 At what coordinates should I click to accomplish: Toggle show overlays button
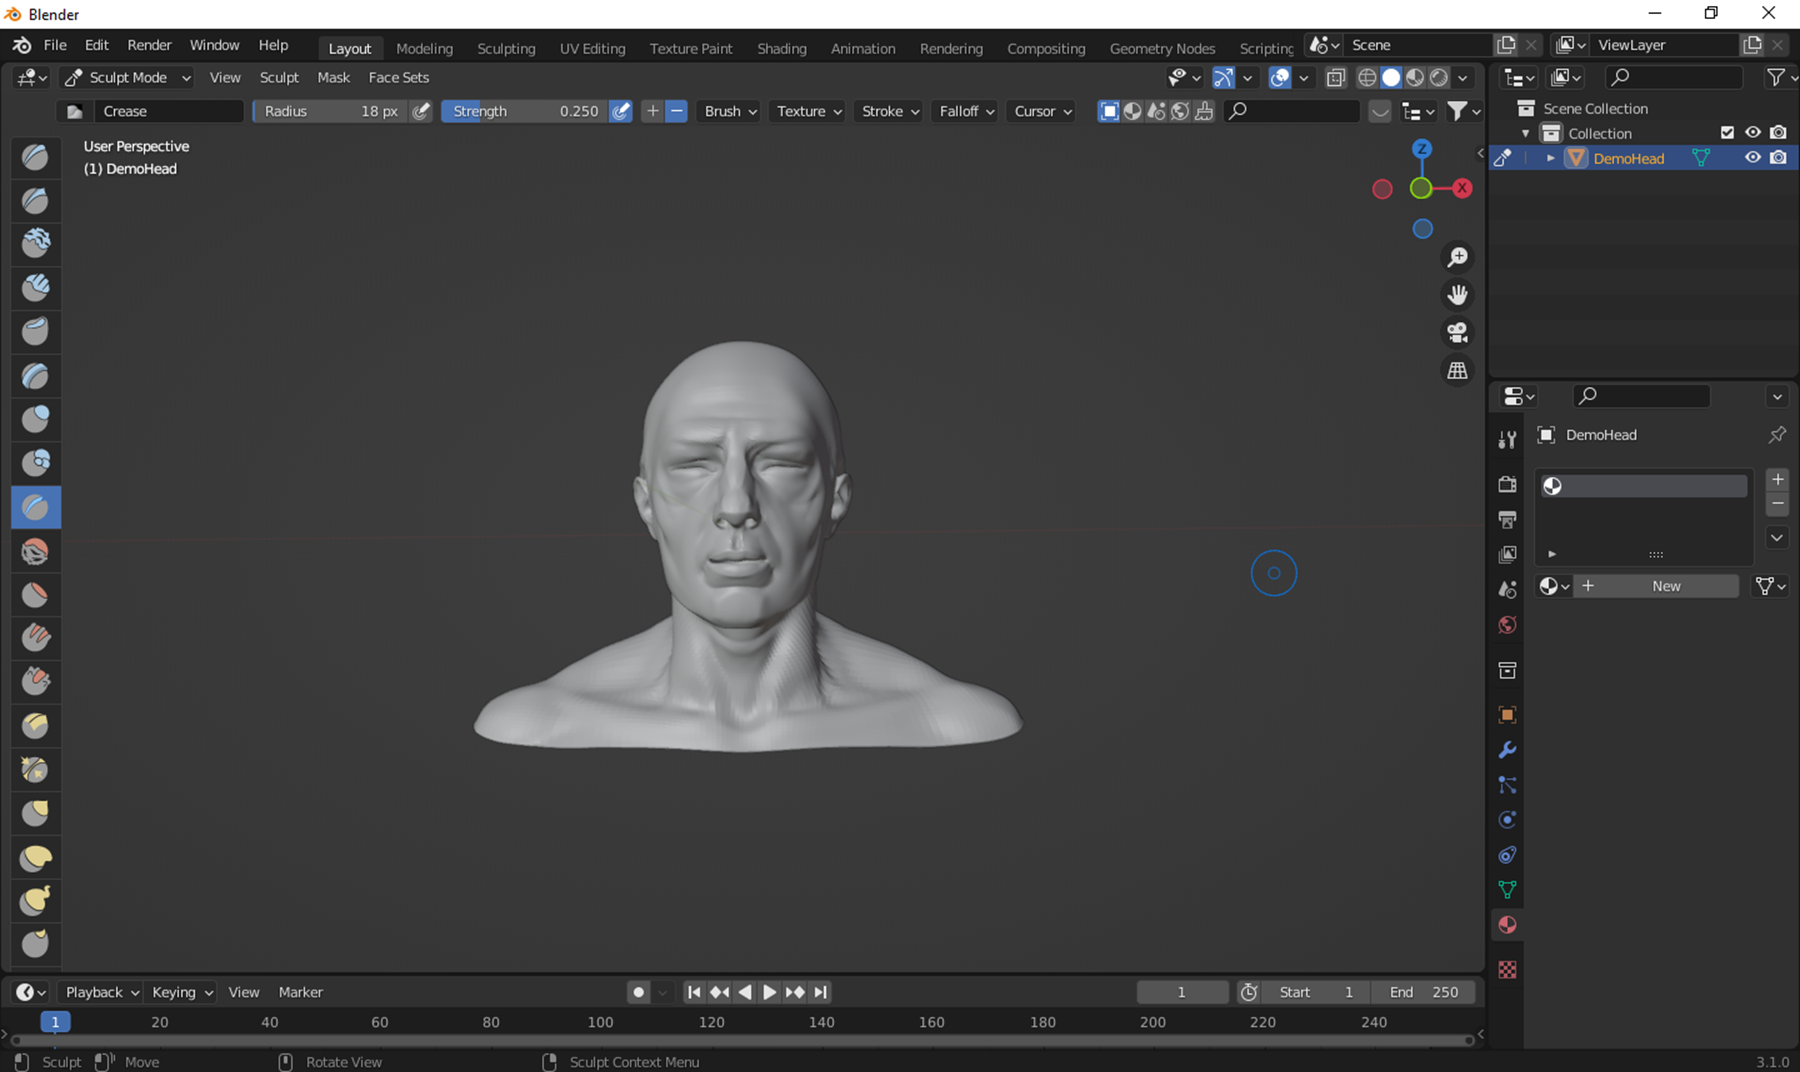point(1280,77)
